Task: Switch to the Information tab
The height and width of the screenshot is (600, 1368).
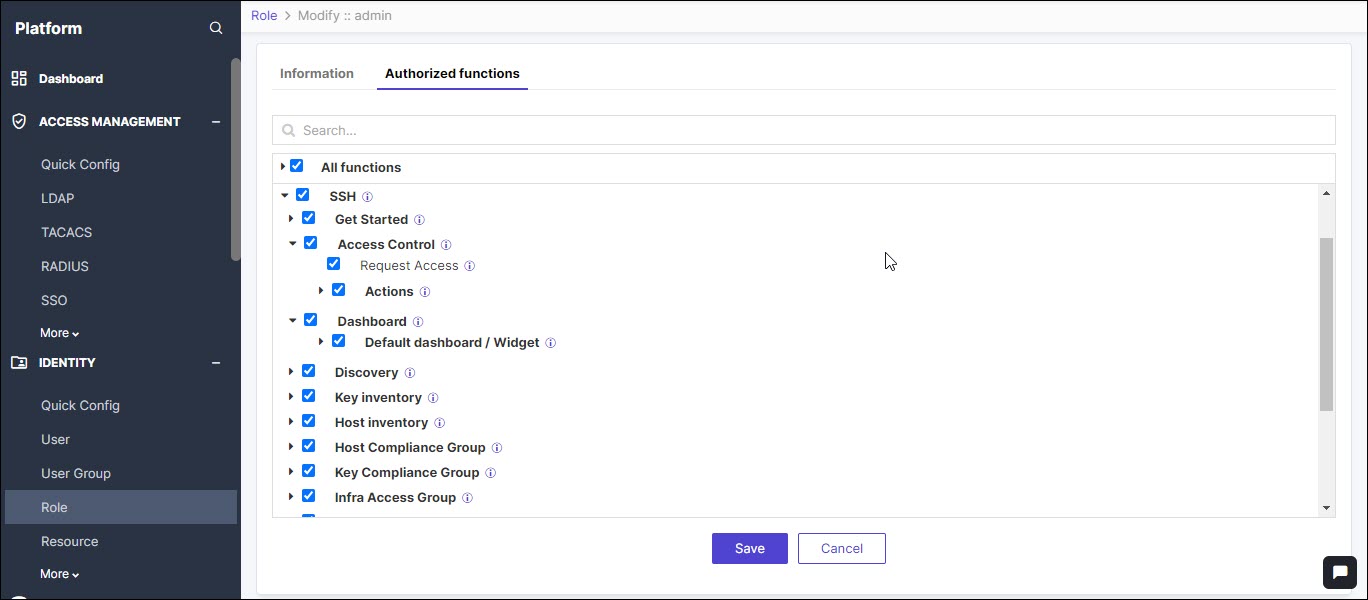Action: 317,74
